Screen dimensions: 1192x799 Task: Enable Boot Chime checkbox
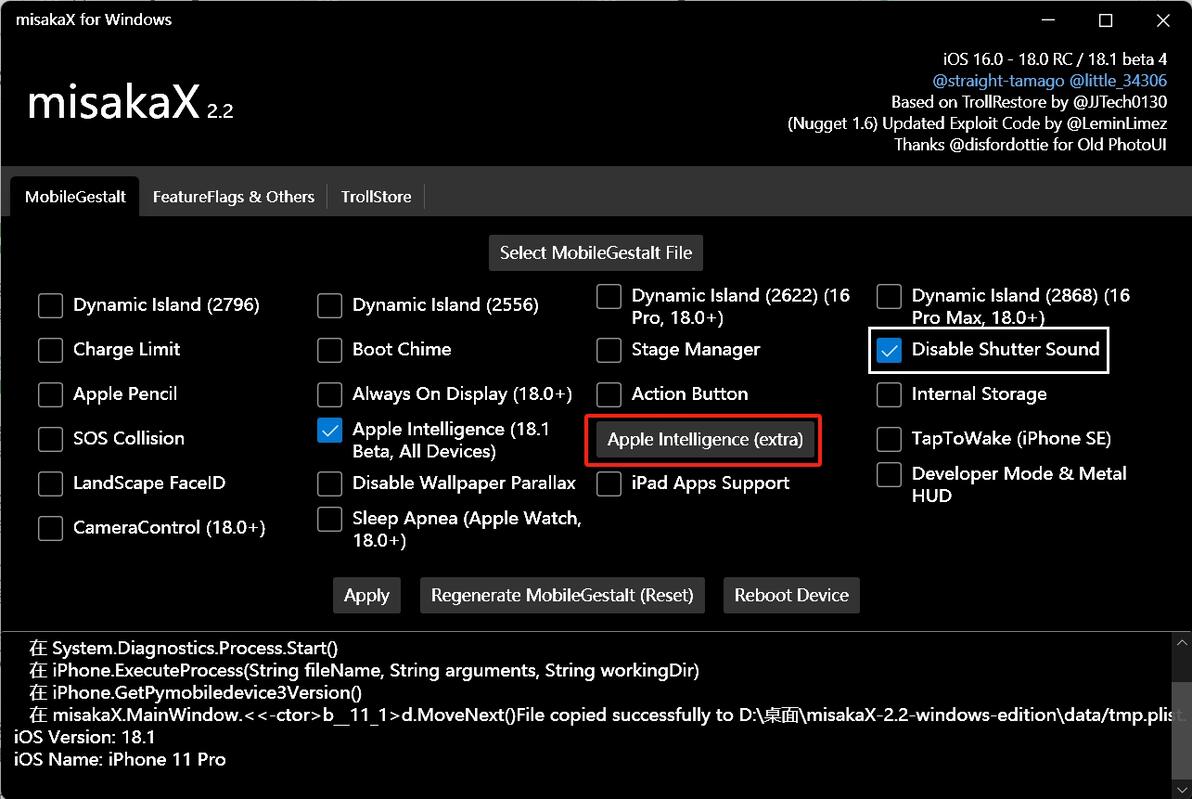(x=330, y=350)
